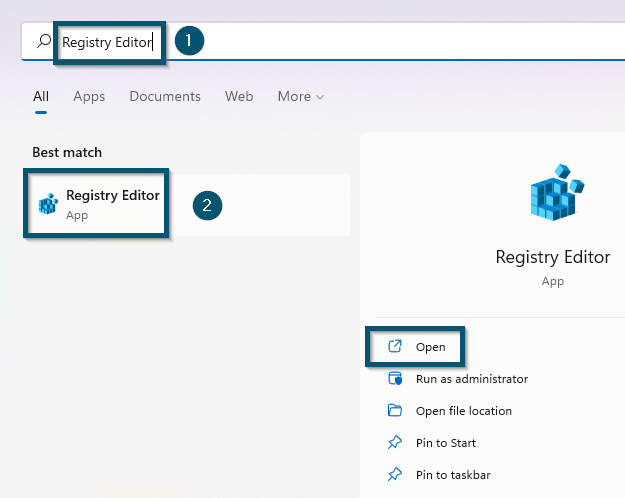Select Registry Editor best match result
Viewport: 625px width, 498px height.
coord(187,205)
